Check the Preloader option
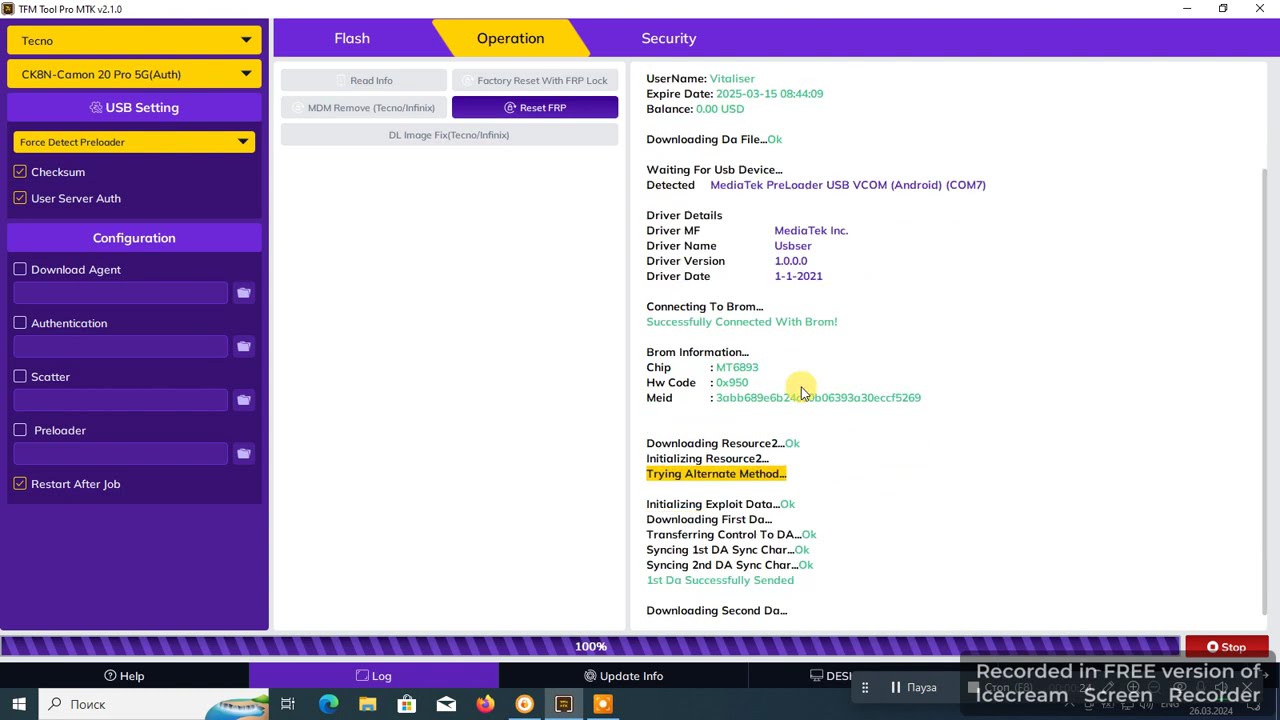 coord(20,430)
